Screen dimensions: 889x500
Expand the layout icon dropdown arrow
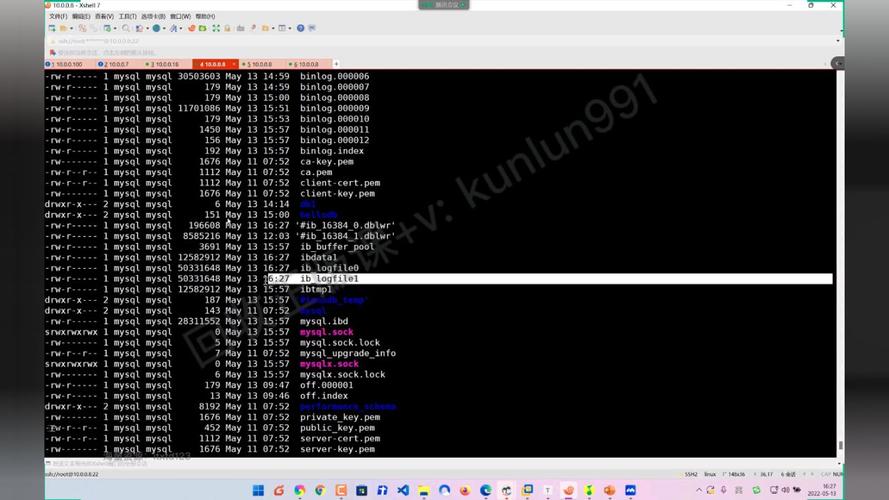(290, 28)
